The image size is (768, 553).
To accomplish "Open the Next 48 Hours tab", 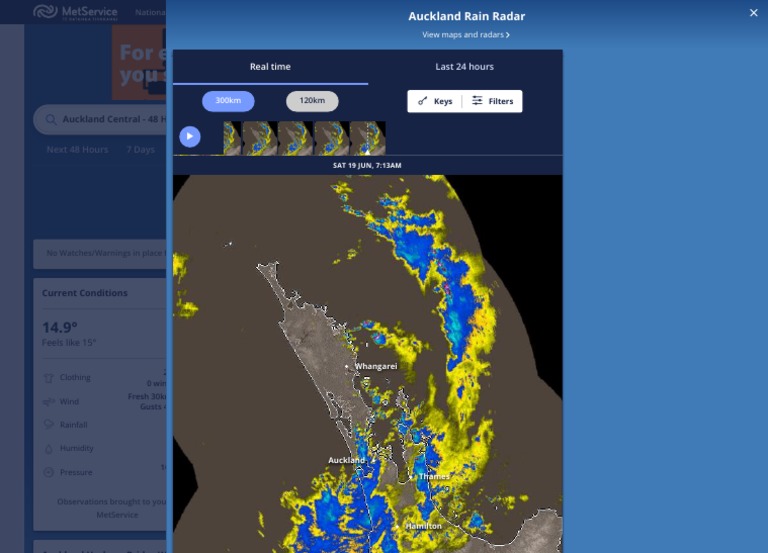I will pos(77,150).
